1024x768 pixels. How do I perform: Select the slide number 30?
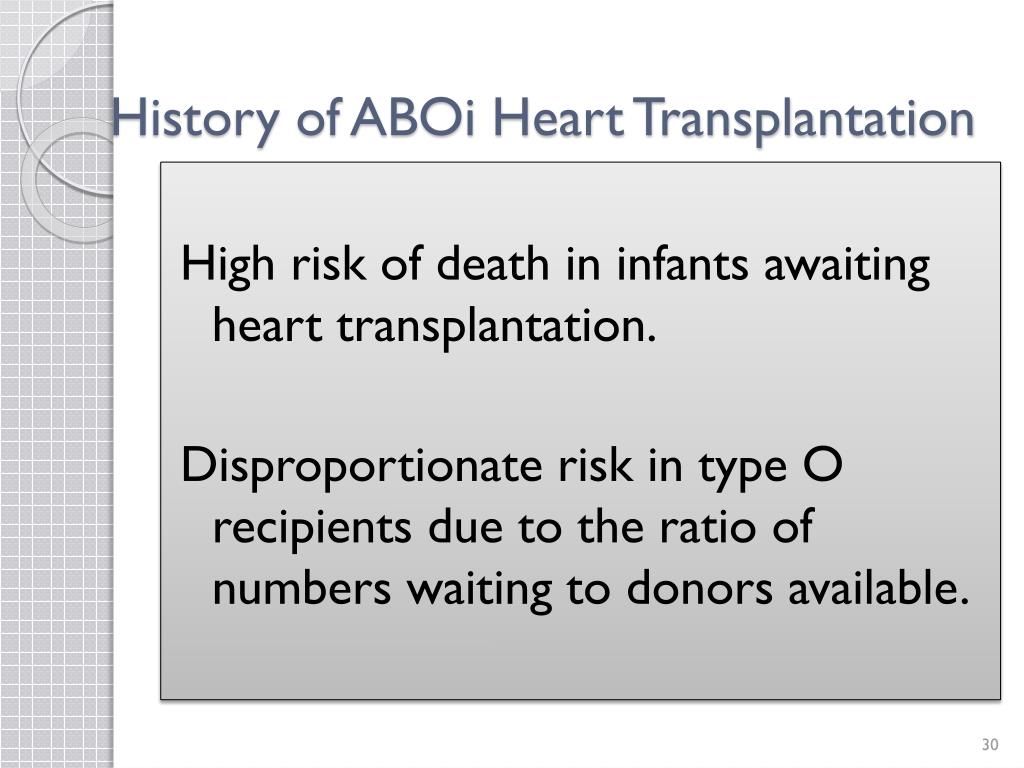[x=990, y=744]
